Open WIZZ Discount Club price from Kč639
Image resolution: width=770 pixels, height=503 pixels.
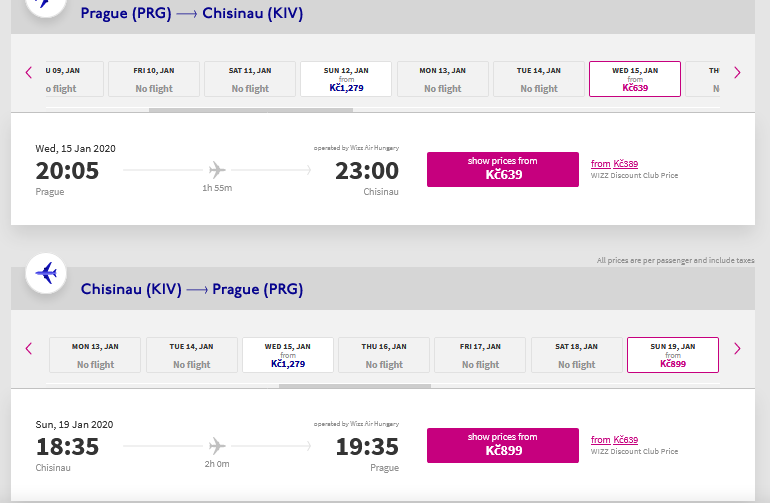[614, 440]
